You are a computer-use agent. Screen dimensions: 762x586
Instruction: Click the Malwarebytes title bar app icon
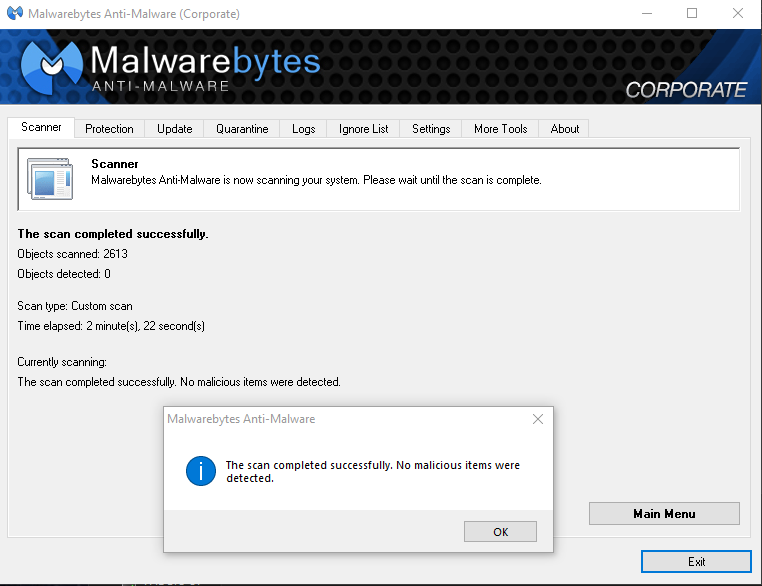pos(15,13)
